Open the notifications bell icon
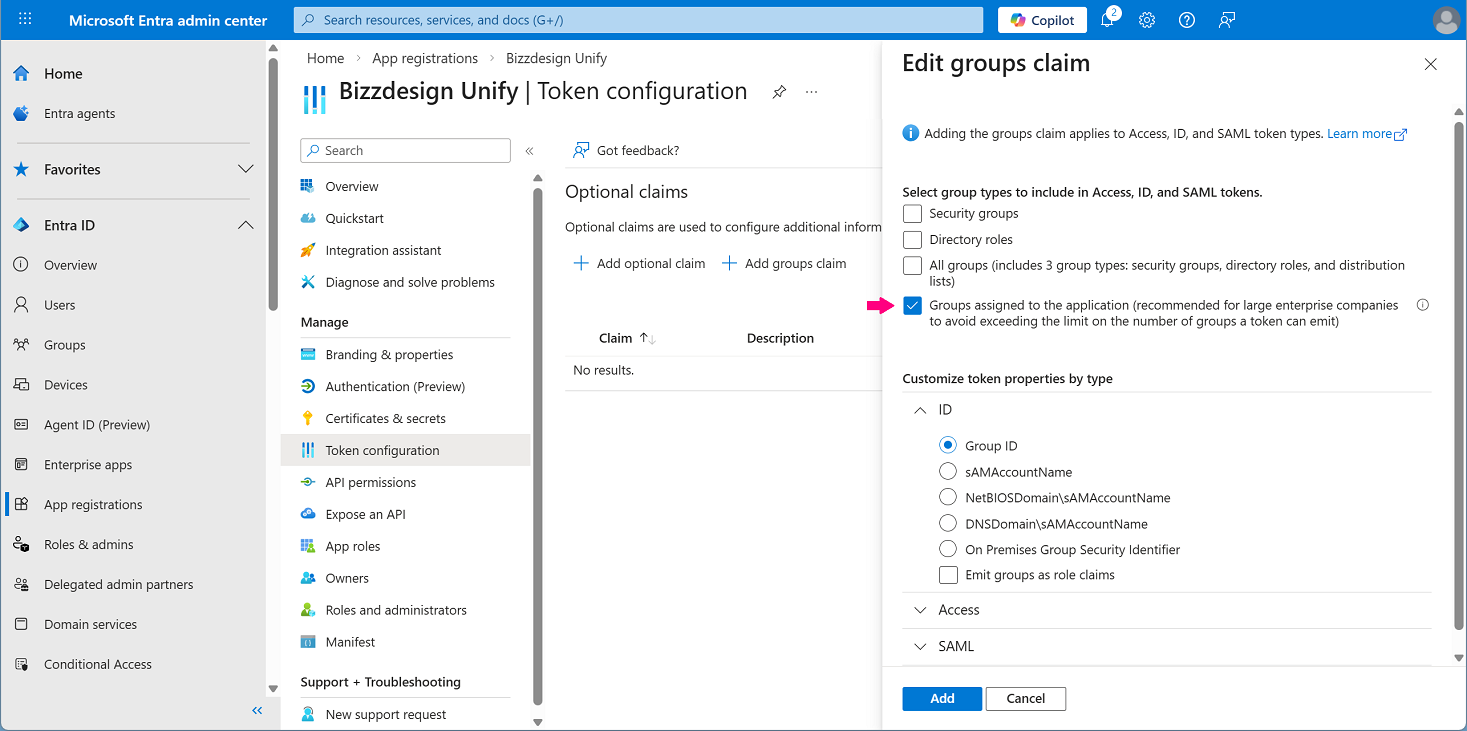1467x731 pixels. (1108, 20)
